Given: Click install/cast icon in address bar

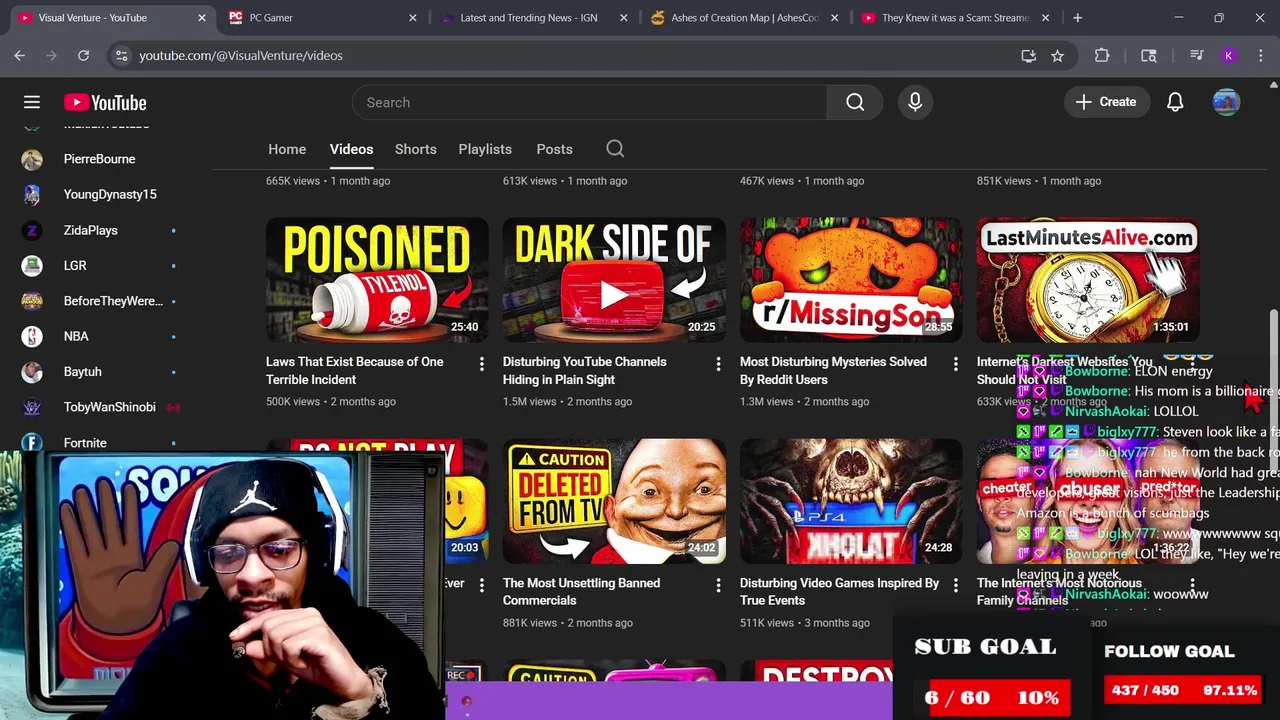Looking at the screenshot, I should pyautogui.click(x=1028, y=56).
